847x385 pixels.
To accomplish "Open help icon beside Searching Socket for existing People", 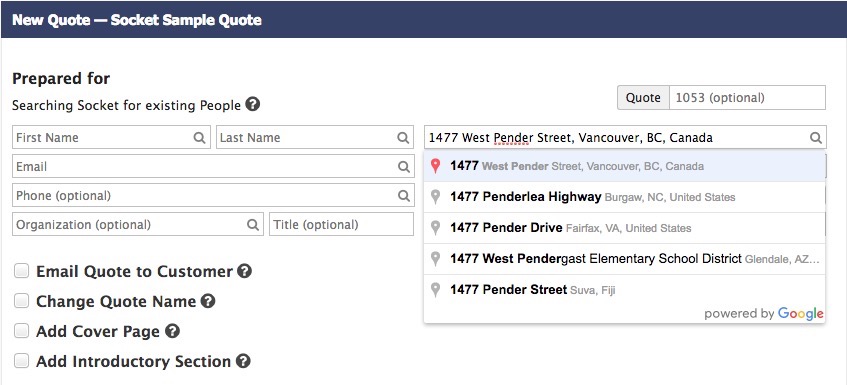I will pyautogui.click(x=252, y=104).
